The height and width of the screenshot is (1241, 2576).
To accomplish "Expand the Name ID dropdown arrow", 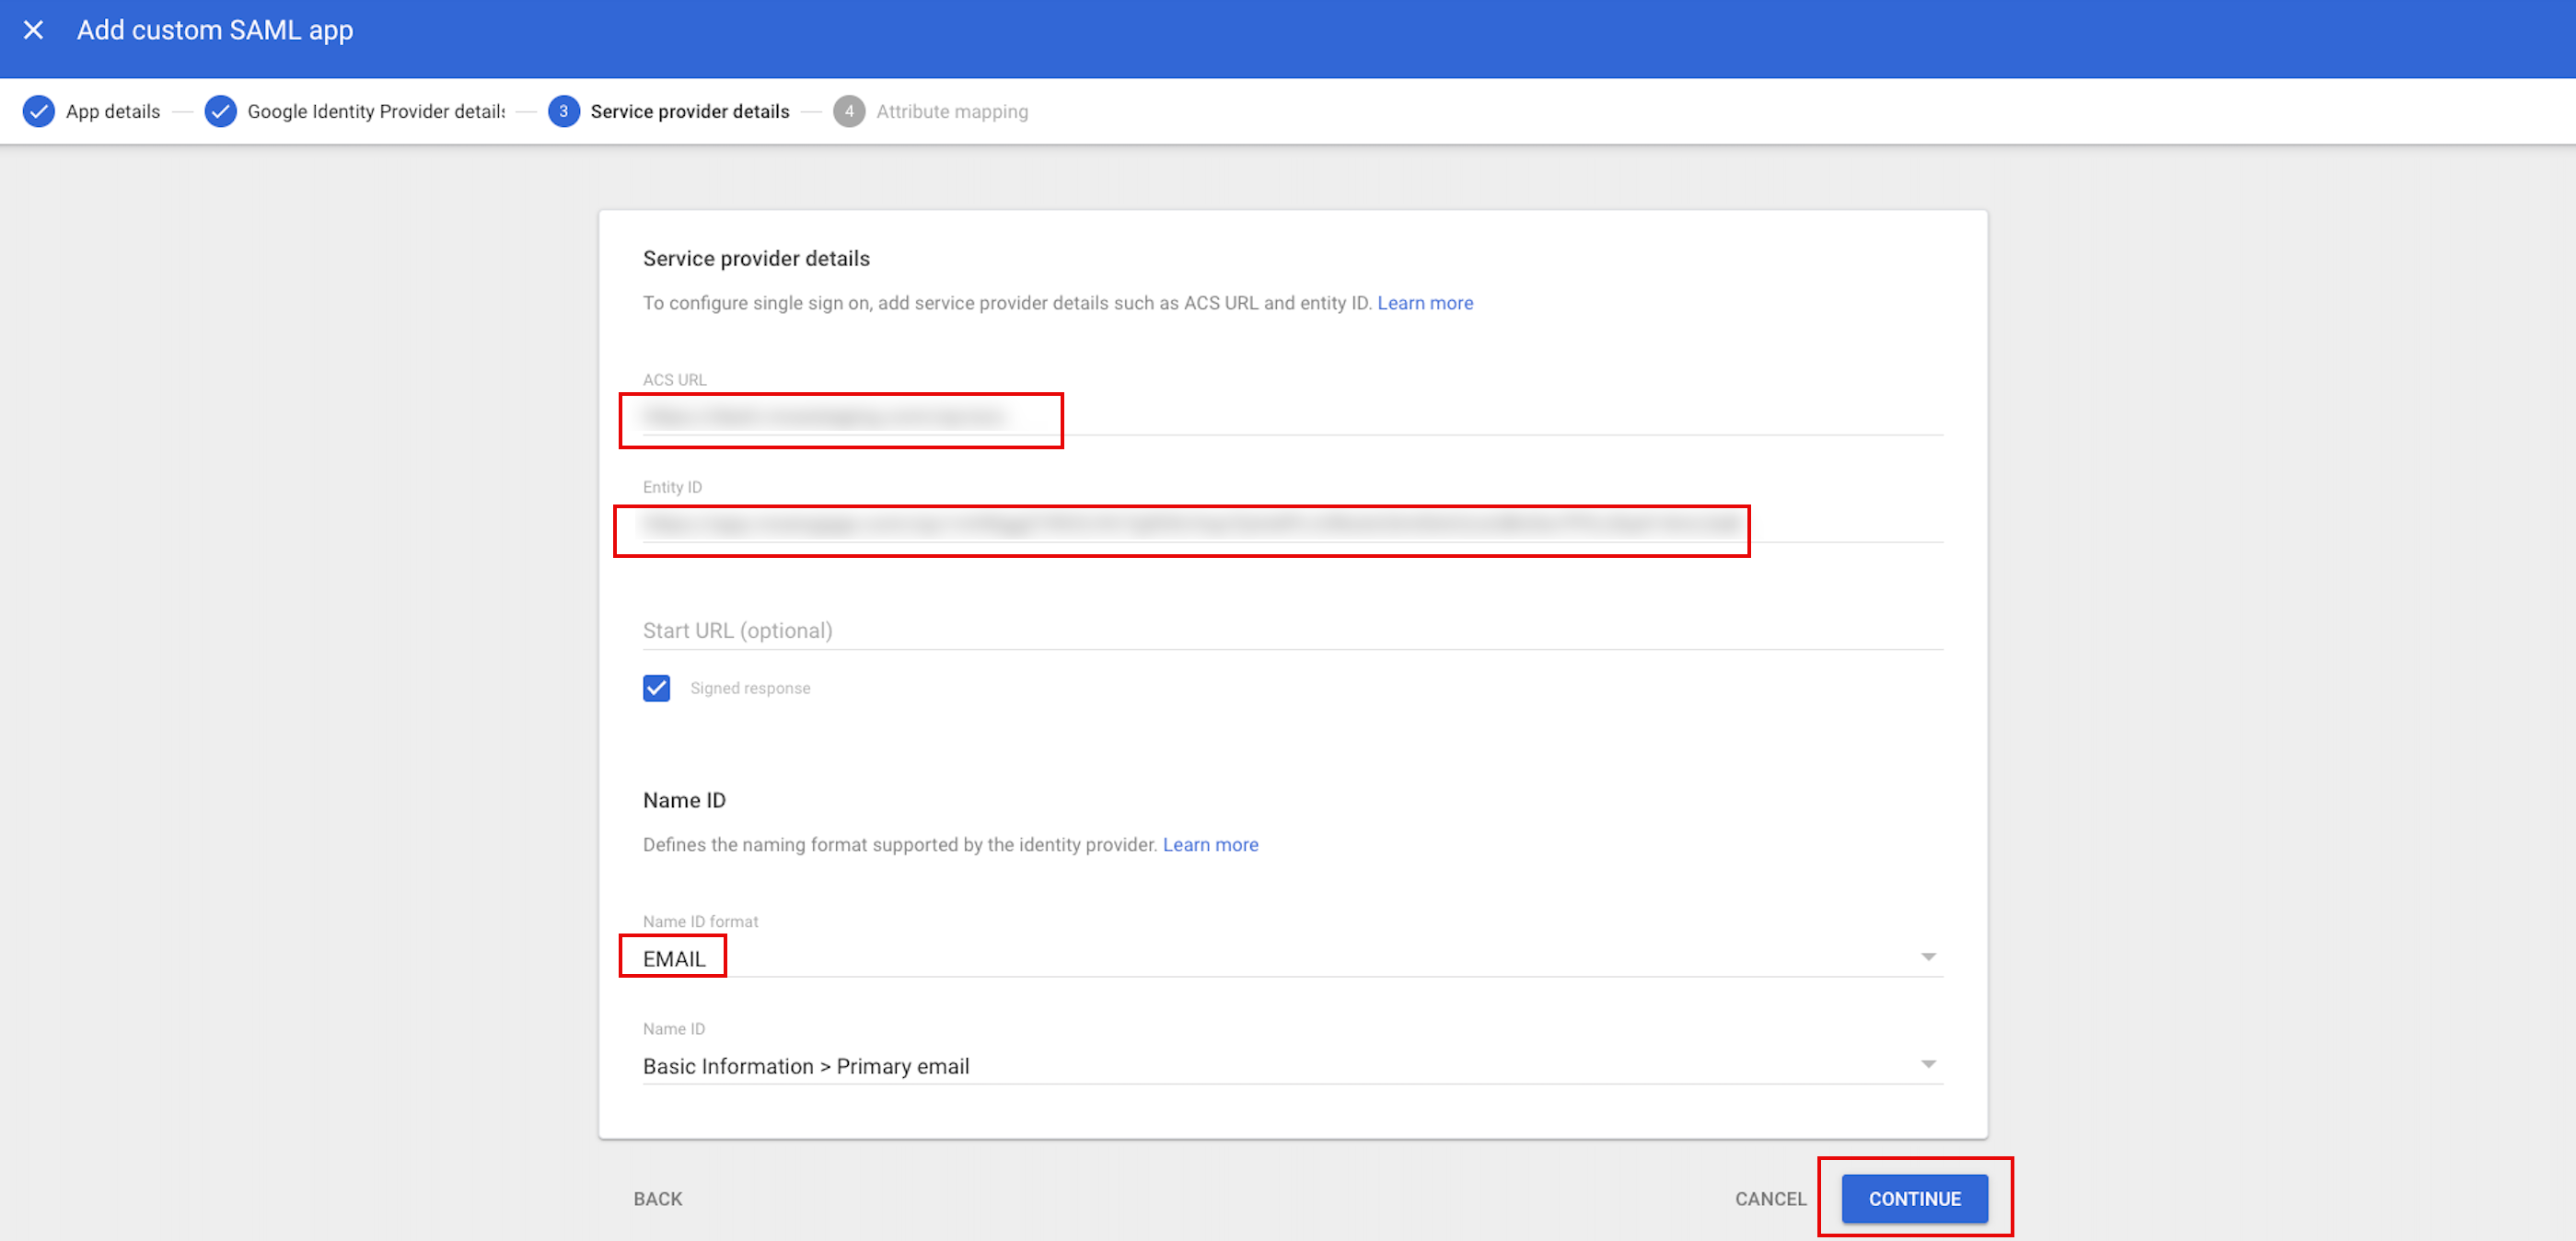I will [1928, 1064].
